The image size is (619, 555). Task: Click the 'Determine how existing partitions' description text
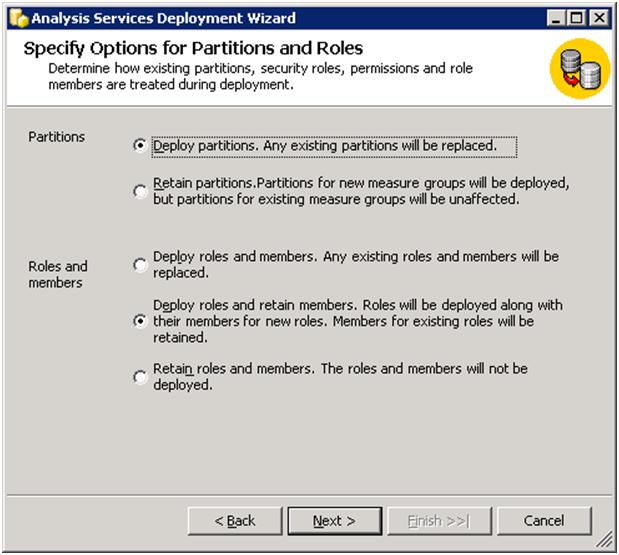click(261, 77)
